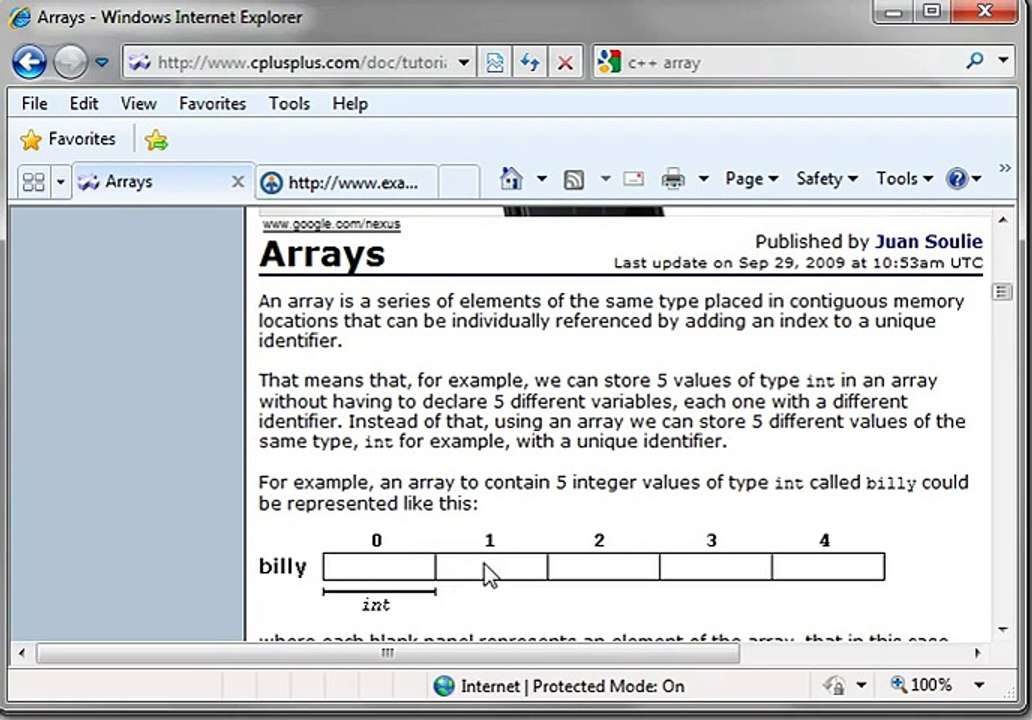Expand the zoom level dropdown arrow
Screen dimensions: 1032x720
pyautogui.click(x=979, y=684)
